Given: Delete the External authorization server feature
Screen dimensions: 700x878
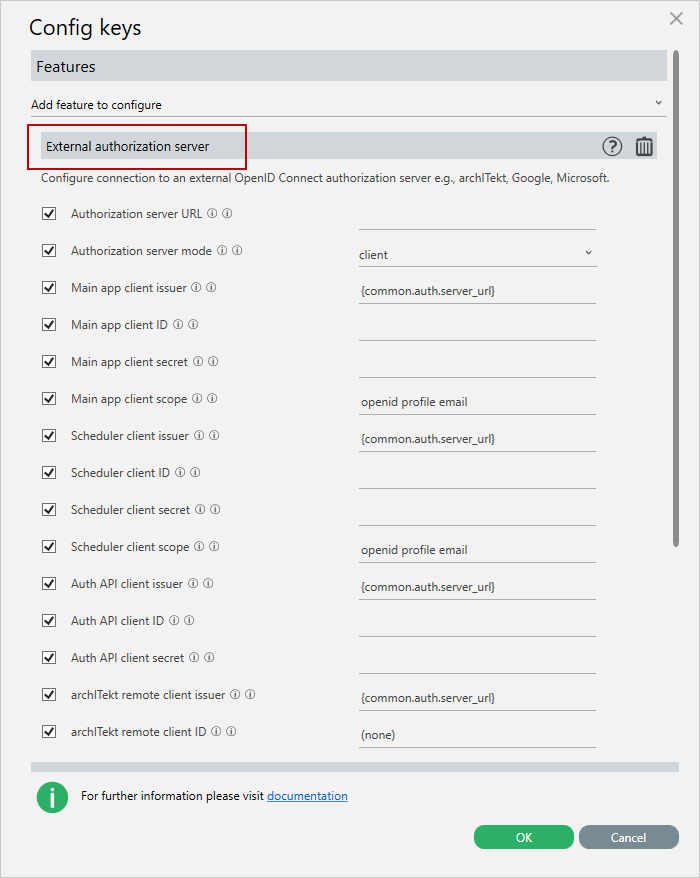Looking at the screenshot, I should pos(644,147).
